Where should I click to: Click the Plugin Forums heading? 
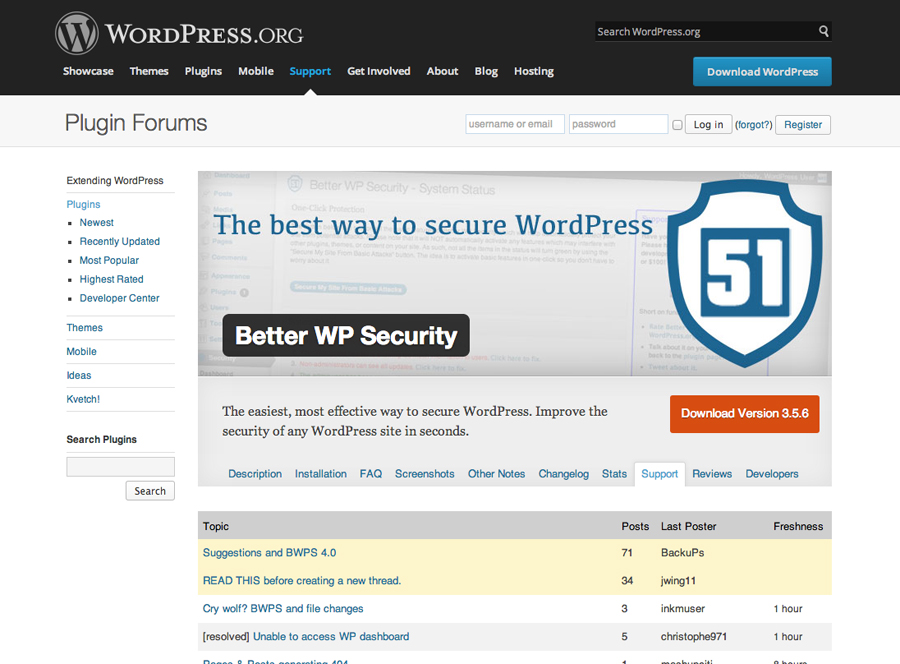click(x=136, y=123)
